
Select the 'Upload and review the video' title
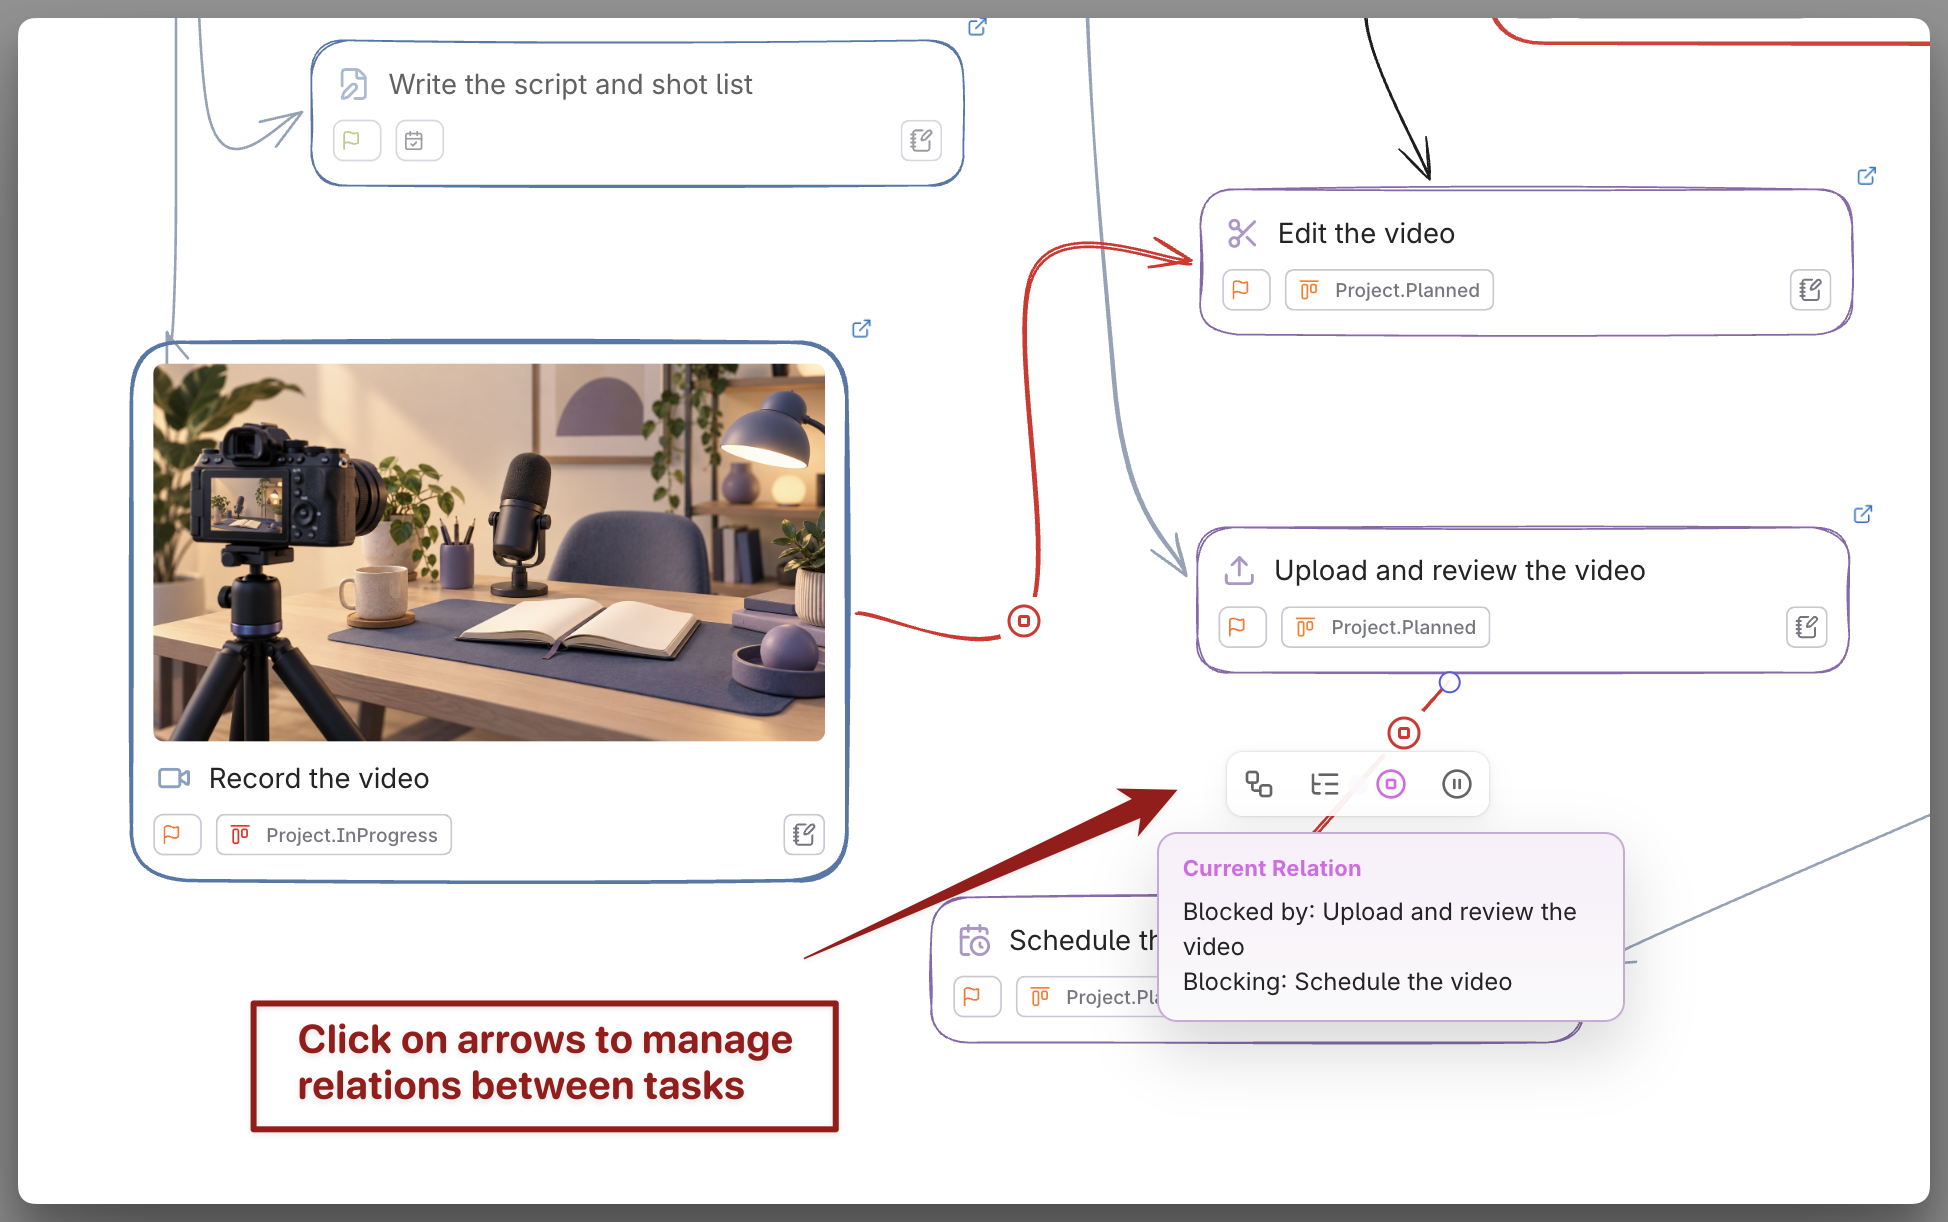click(1459, 571)
